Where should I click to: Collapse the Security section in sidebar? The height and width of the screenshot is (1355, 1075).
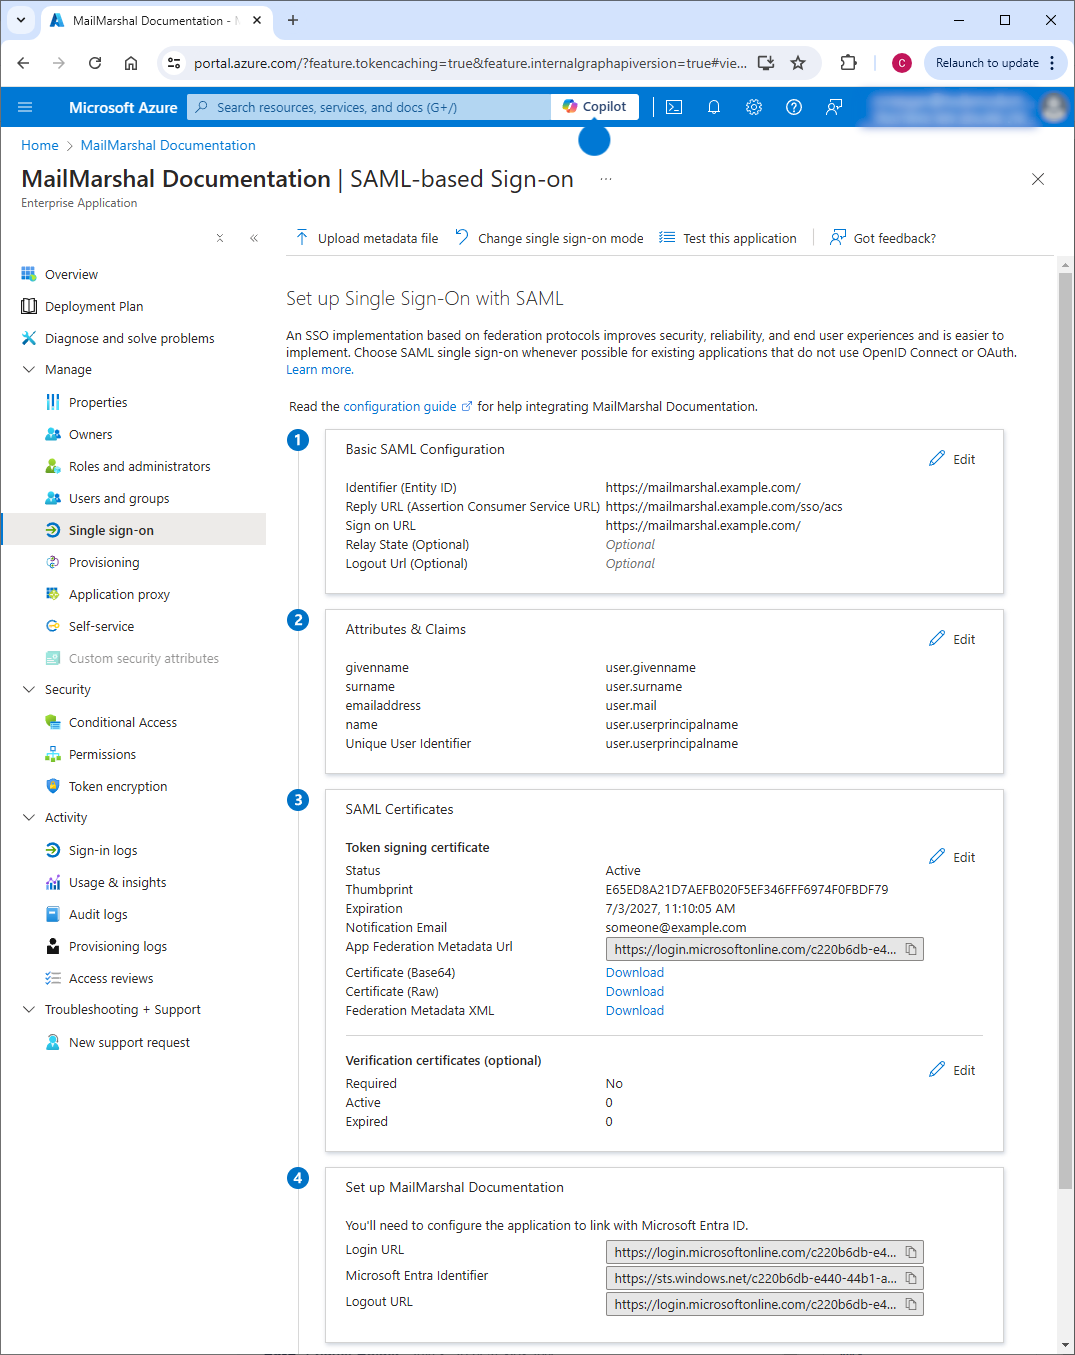pyautogui.click(x=29, y=690)
